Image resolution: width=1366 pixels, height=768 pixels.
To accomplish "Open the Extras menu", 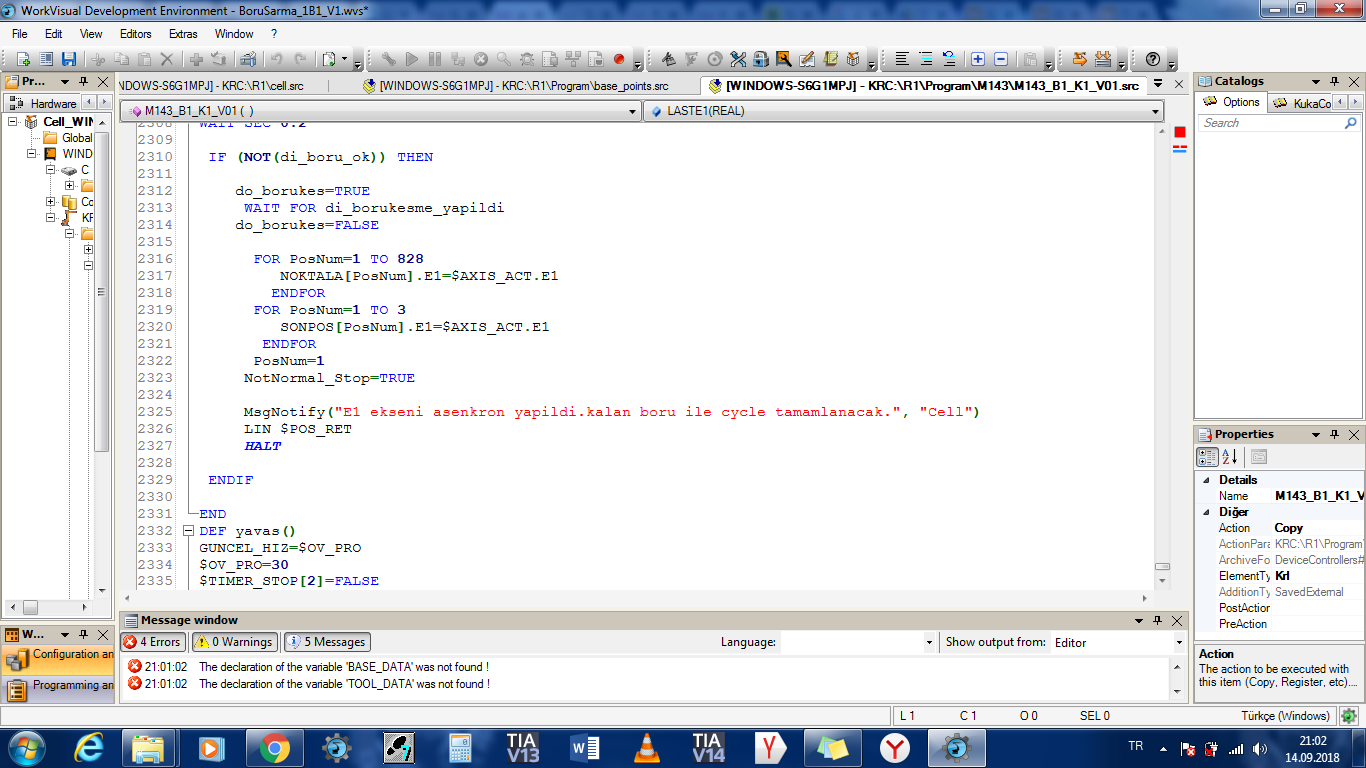I will [x=183, y=34].
